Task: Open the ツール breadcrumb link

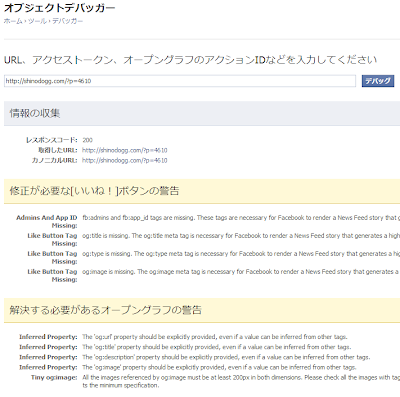Action: tap(37, 21)
